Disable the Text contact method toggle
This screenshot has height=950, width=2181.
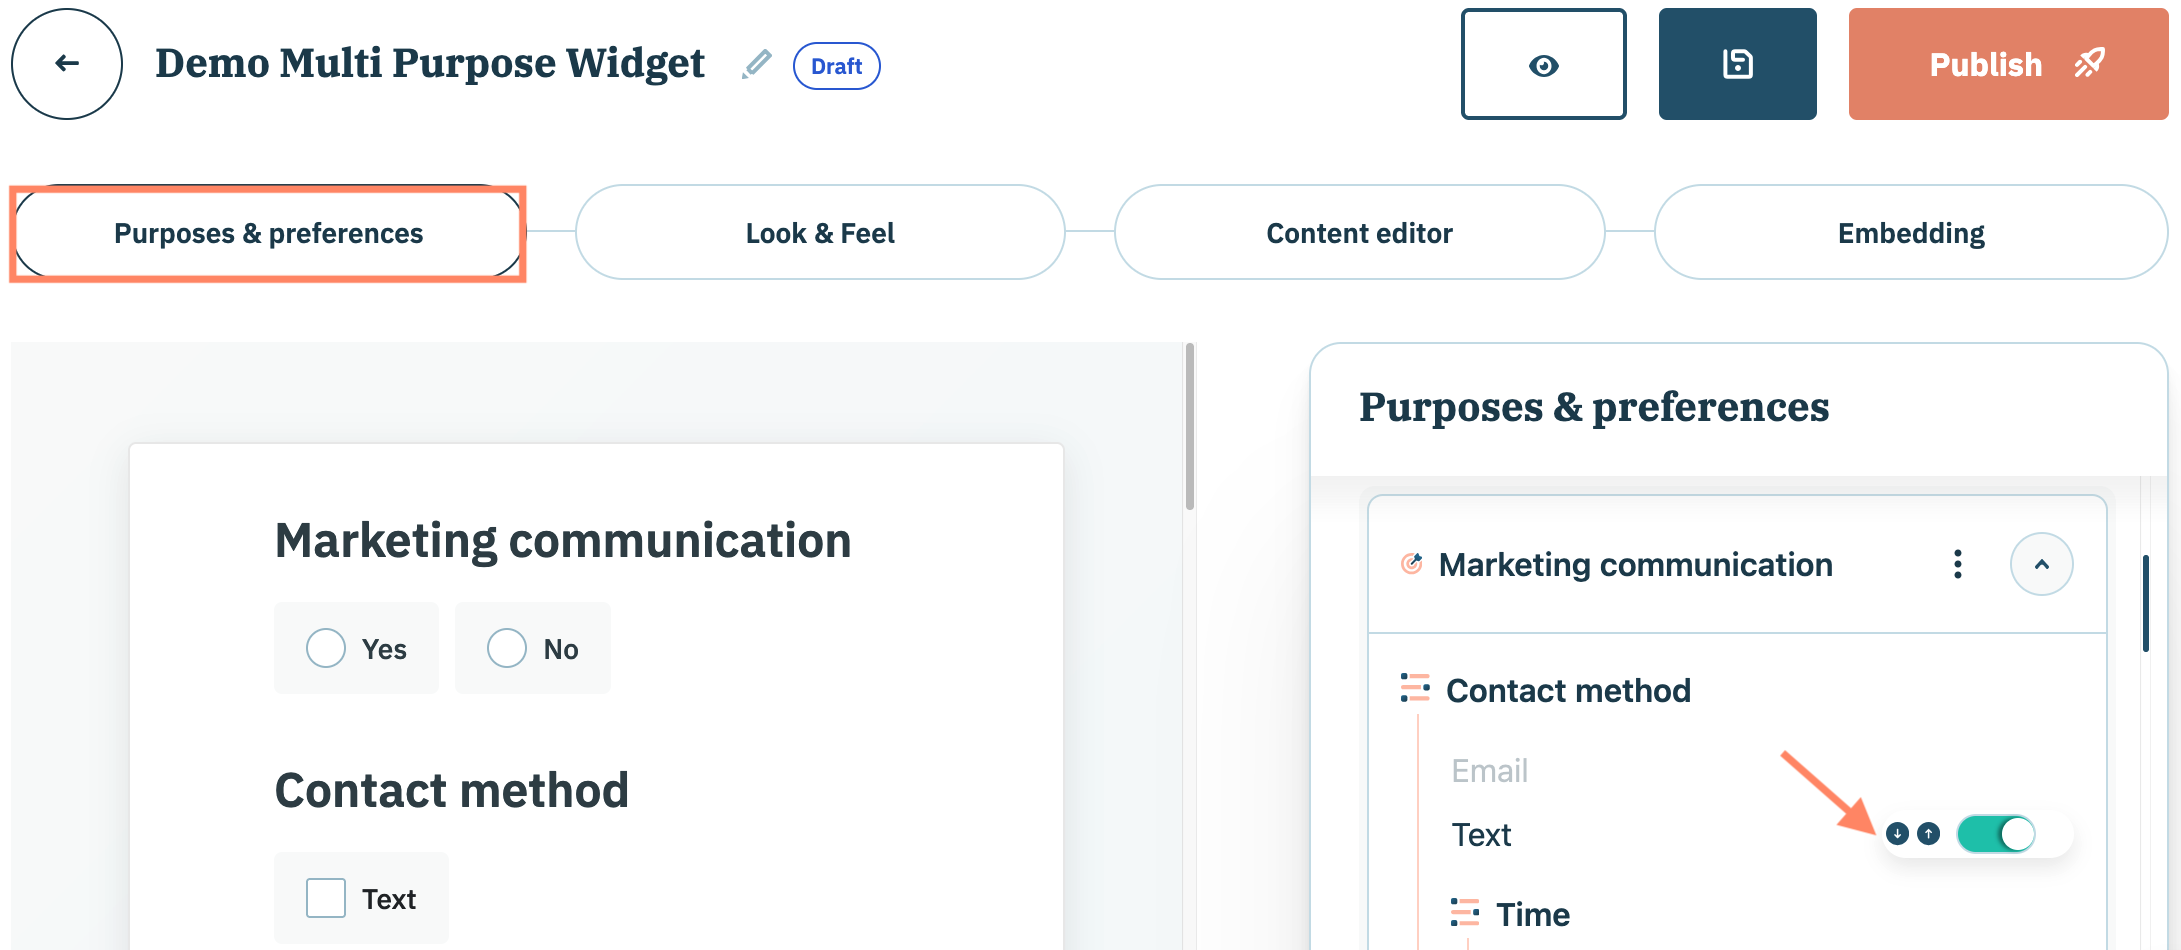pos(1995,833)
